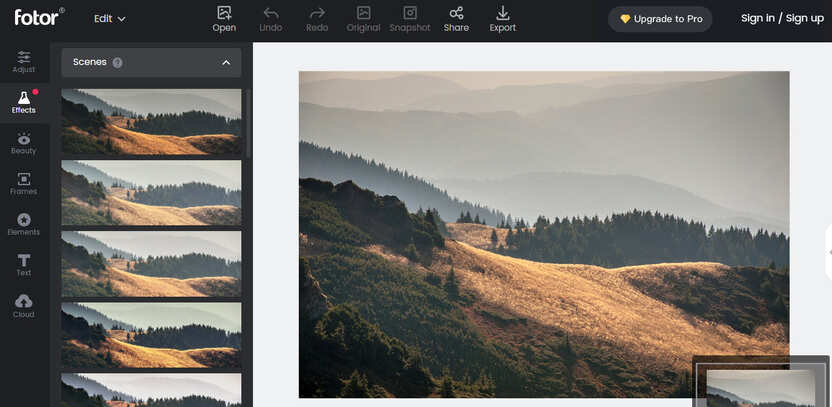Viewport: 832px width, 407px height.
Task: Click the main mountain photo canvas
Action: point(544,235)
